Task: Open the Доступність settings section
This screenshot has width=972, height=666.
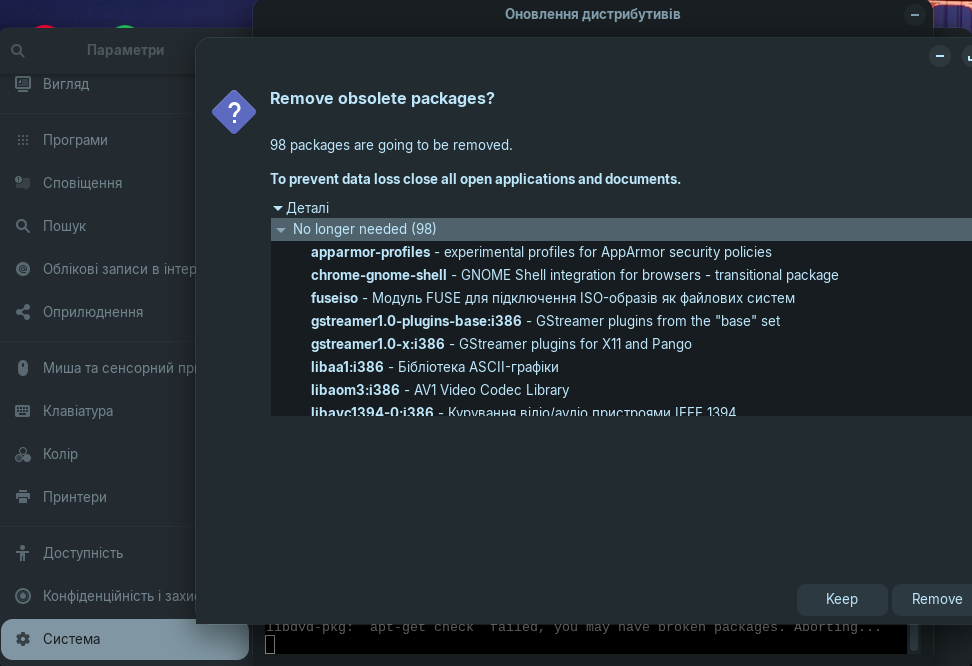Action: [x=83, y=553]
